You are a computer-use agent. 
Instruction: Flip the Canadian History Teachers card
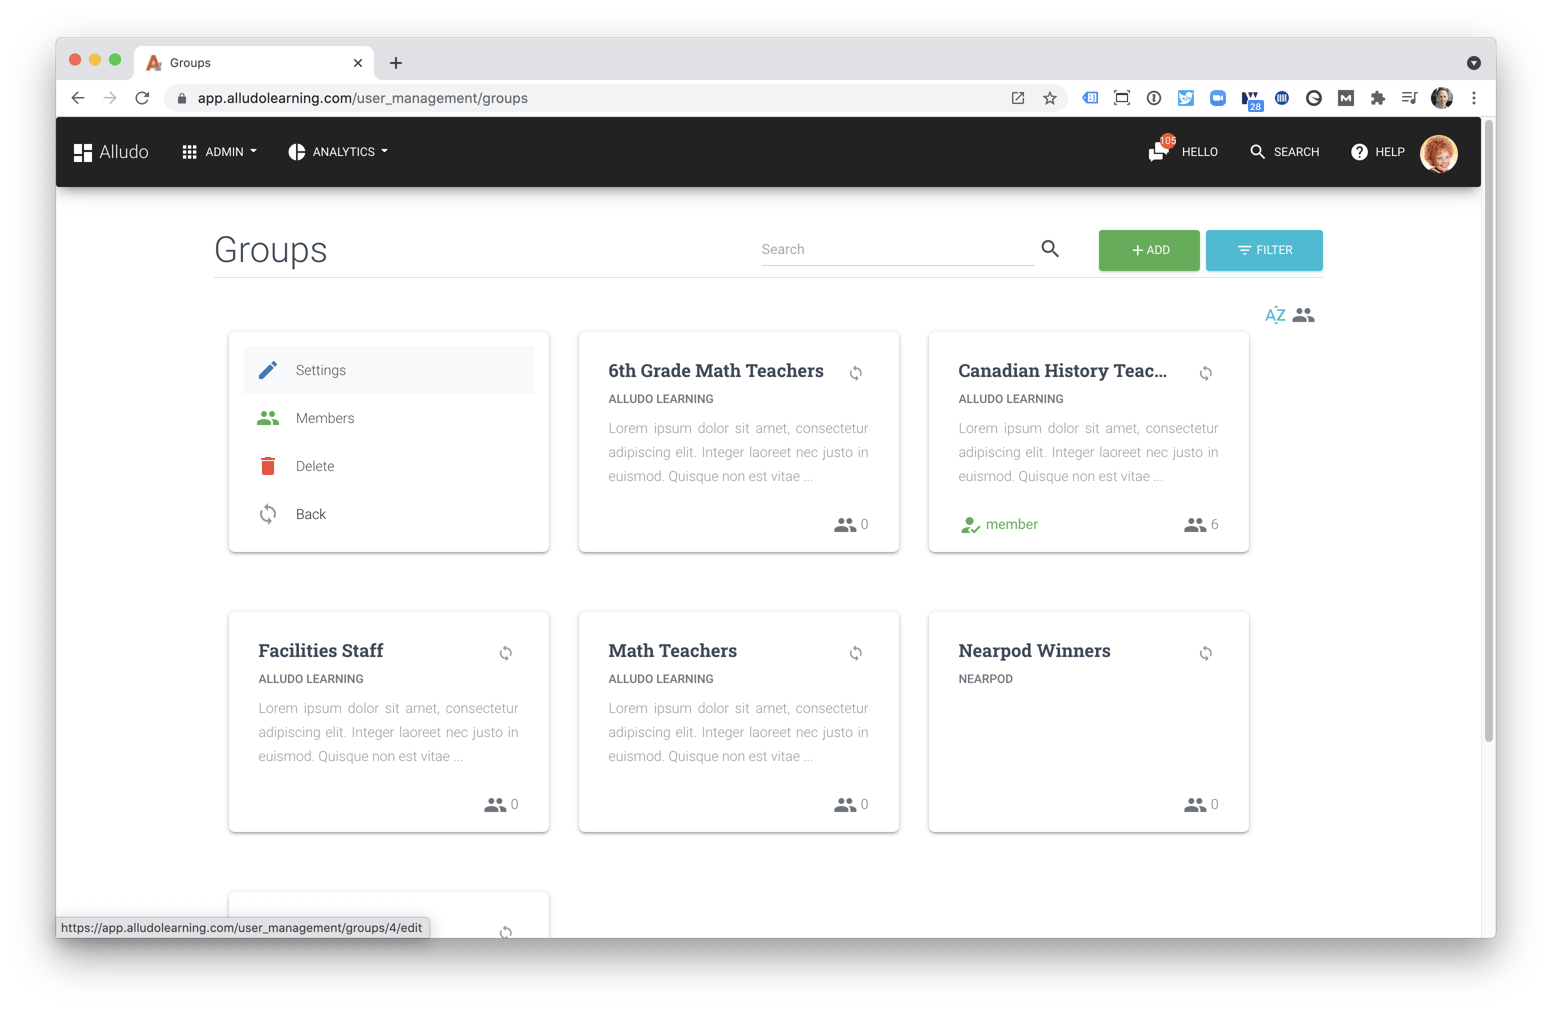click(1206, 373)
